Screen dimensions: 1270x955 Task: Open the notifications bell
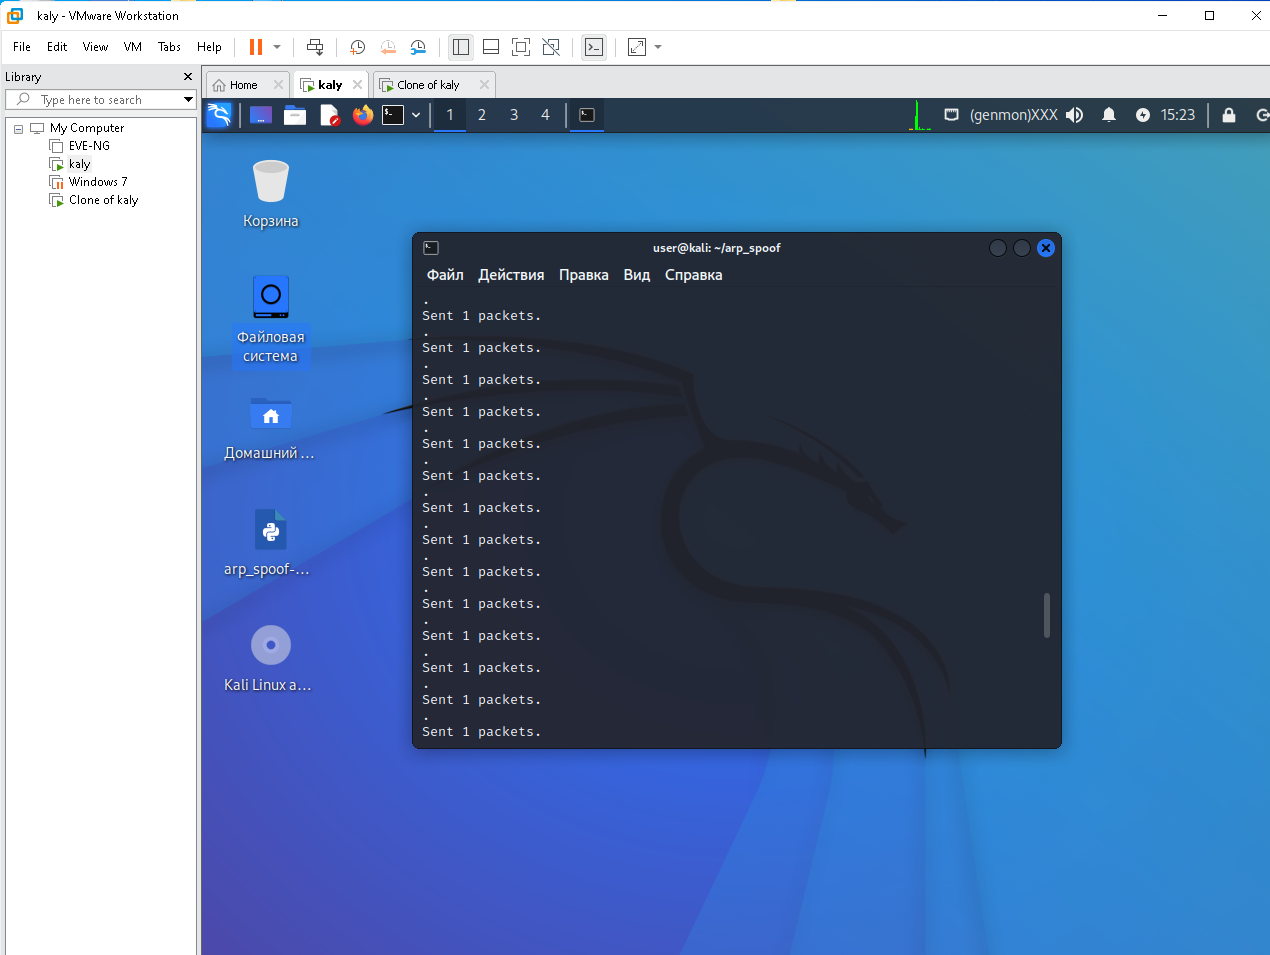coord(1109,115)
